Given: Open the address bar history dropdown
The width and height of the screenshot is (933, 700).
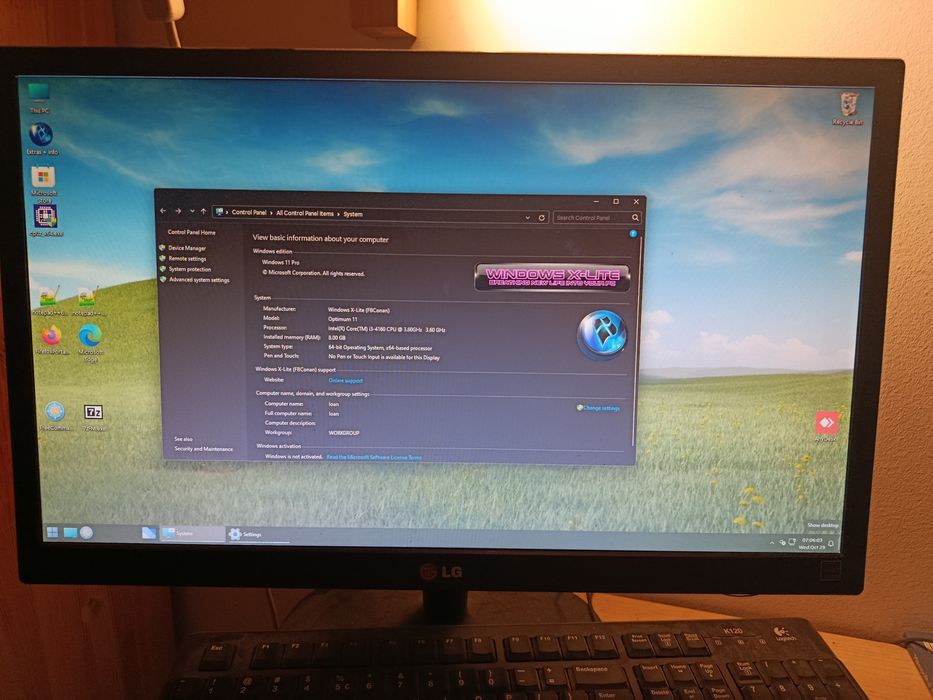Looking at the screenshot, I should point(528,218).
